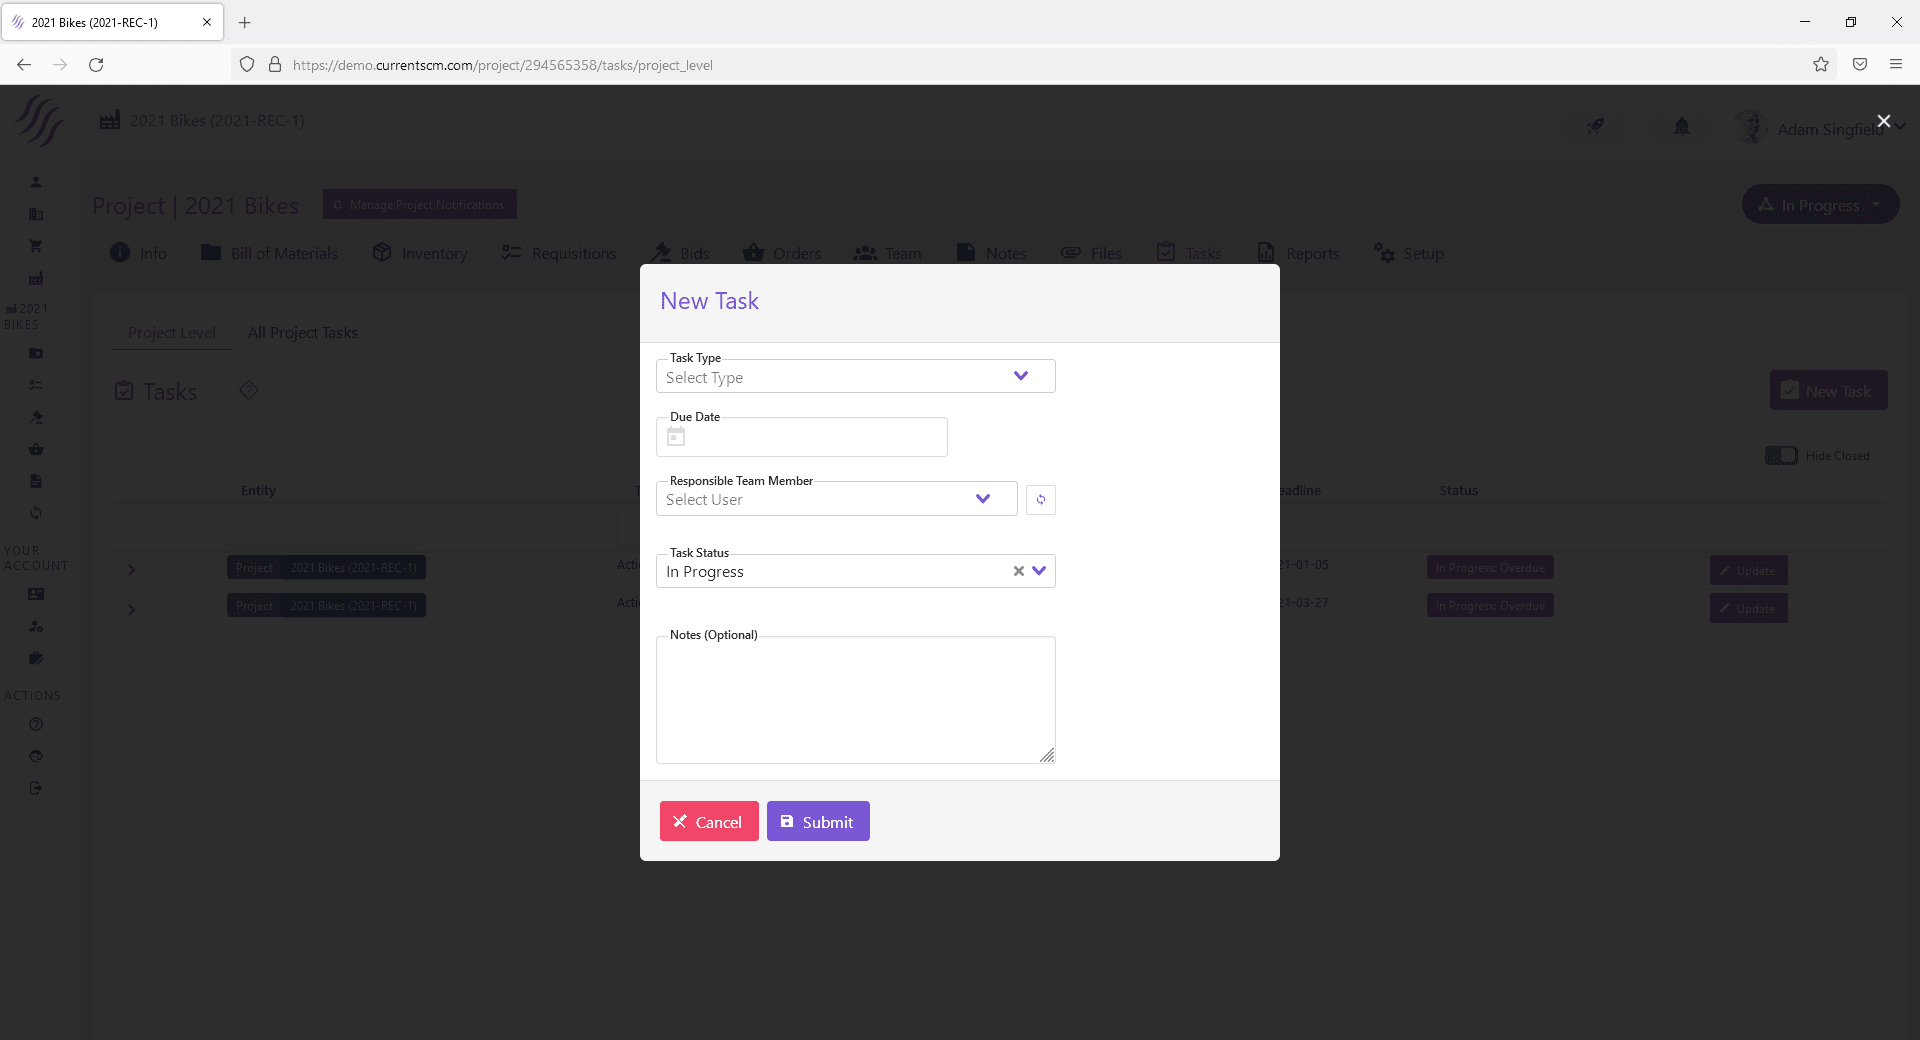Bookmark this page with the star icon
Viewport: 1920px width, 1040px height.
[x=1820, y=65]
